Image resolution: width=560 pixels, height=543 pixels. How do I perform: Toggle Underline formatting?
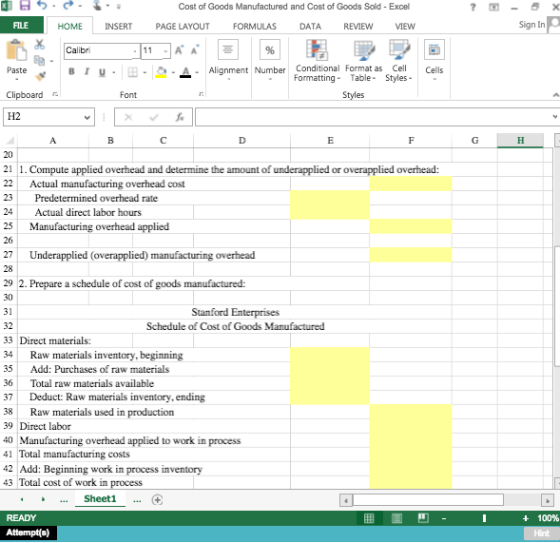click(102, 72)
